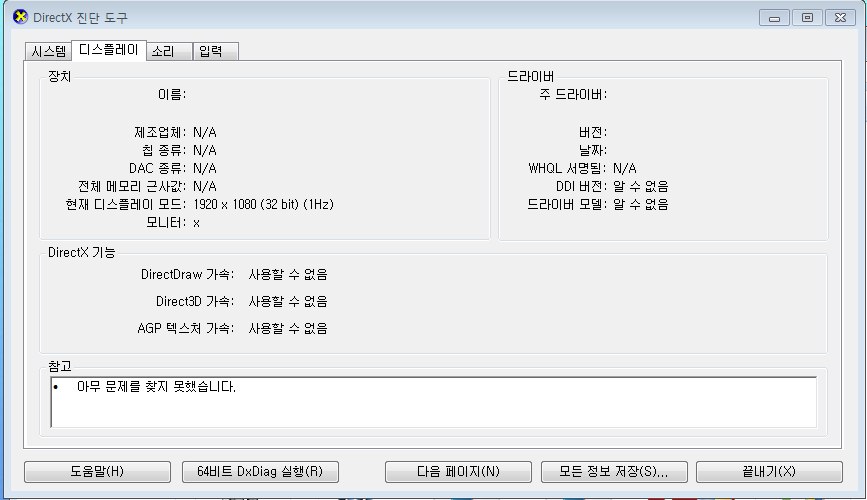Click the note 아무 문제를 찾지 못했습니다.
This screenshot has width=867, height=500.
156,387
